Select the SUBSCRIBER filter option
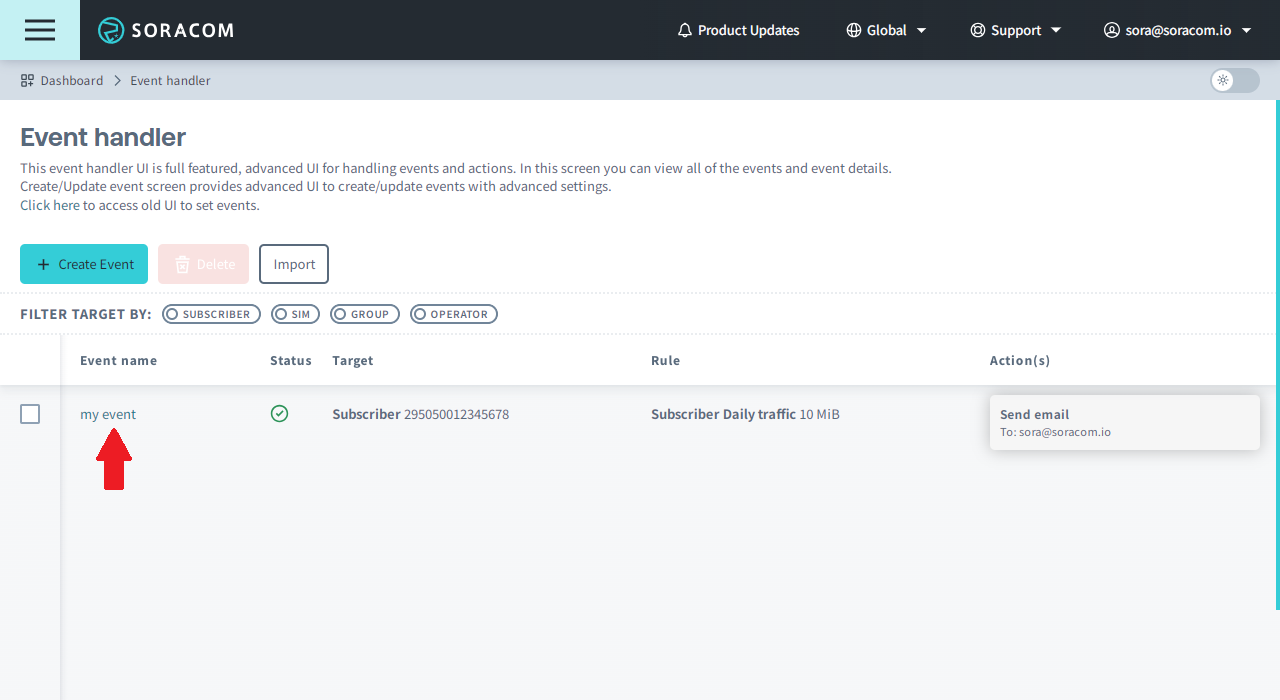 pyautogui.click(x=211, y=314)
